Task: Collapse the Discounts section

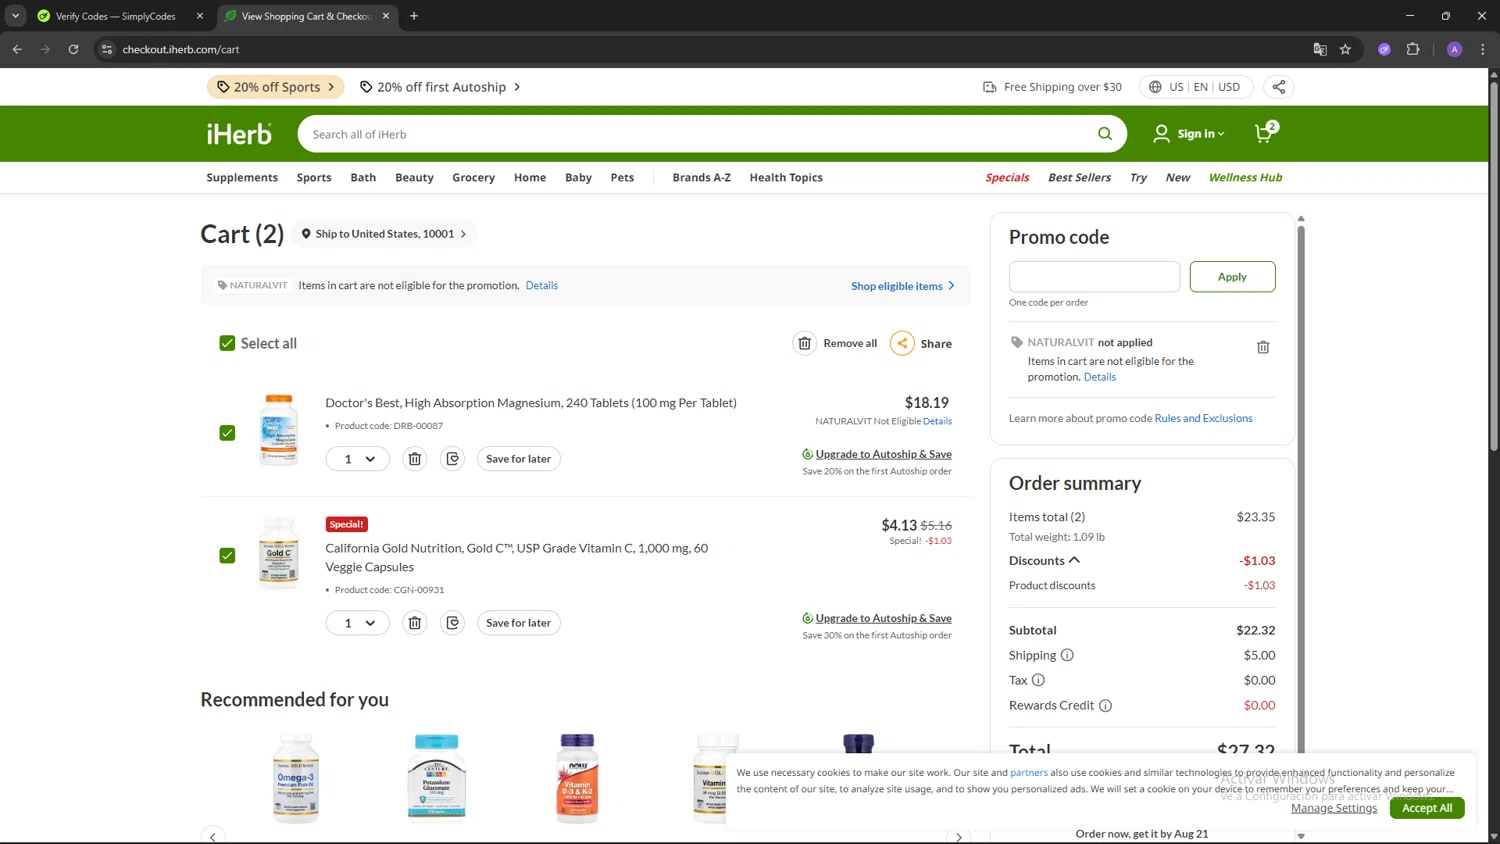Action: pyautogui.click(x=1044, y=561)
